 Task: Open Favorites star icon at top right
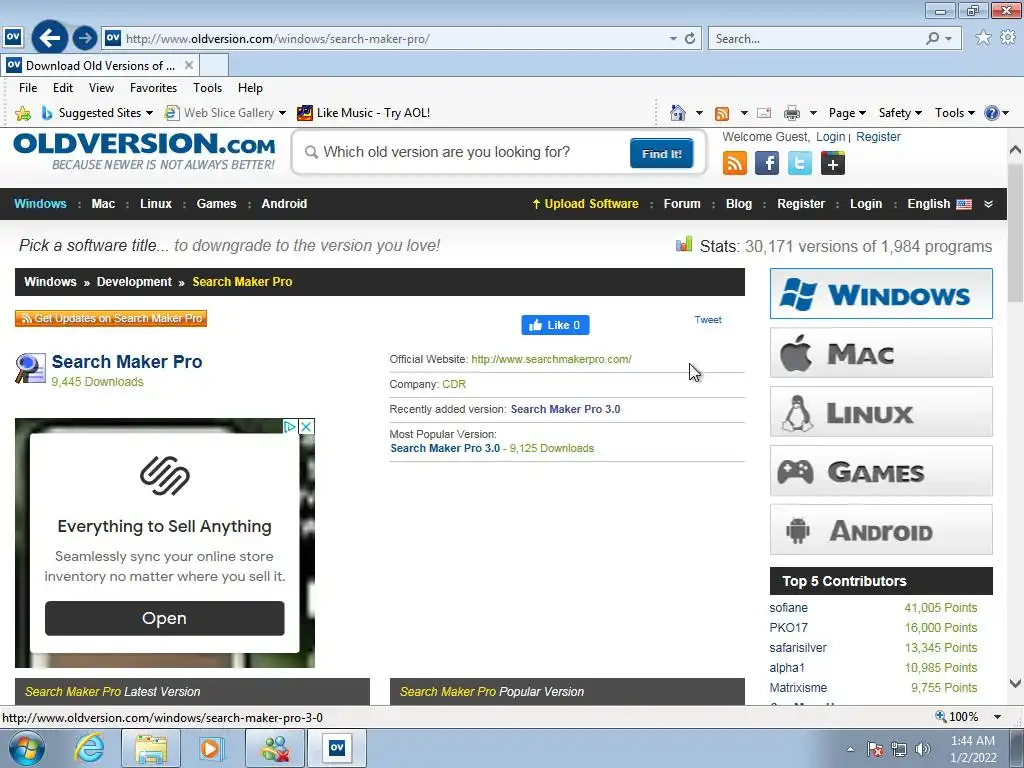click(983, 38)
